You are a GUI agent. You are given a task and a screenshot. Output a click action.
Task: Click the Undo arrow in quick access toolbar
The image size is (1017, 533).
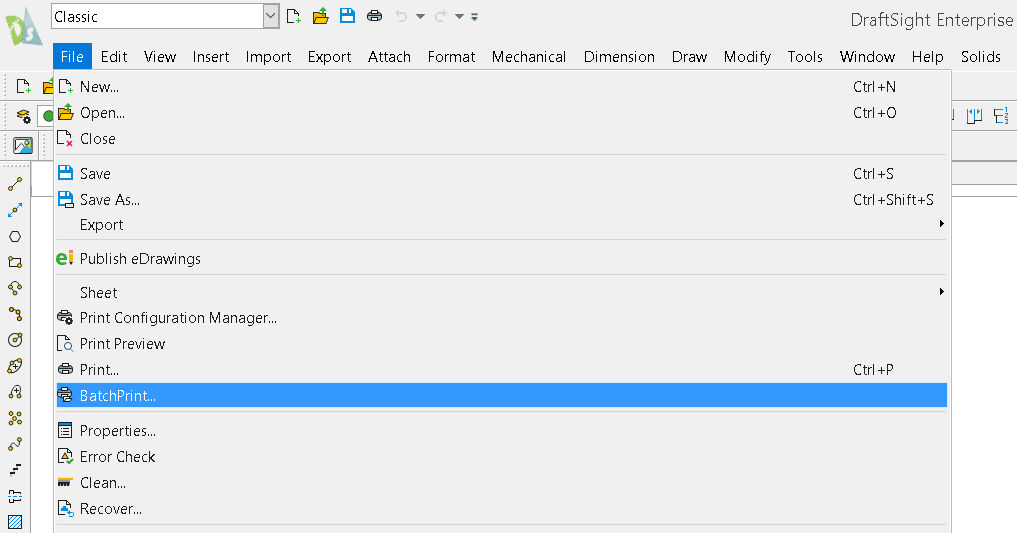pyautogui.click(x=401, y=16)
